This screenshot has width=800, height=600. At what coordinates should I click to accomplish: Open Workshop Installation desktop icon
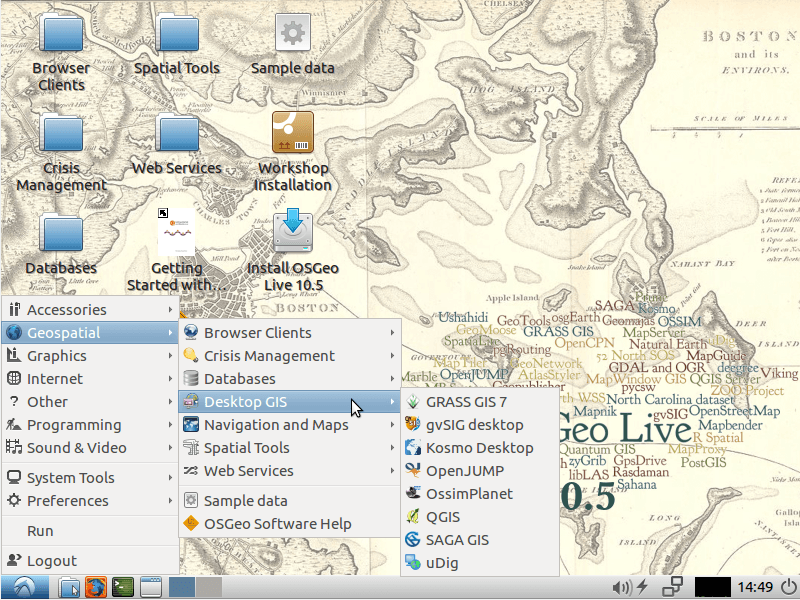pos(293,152)
